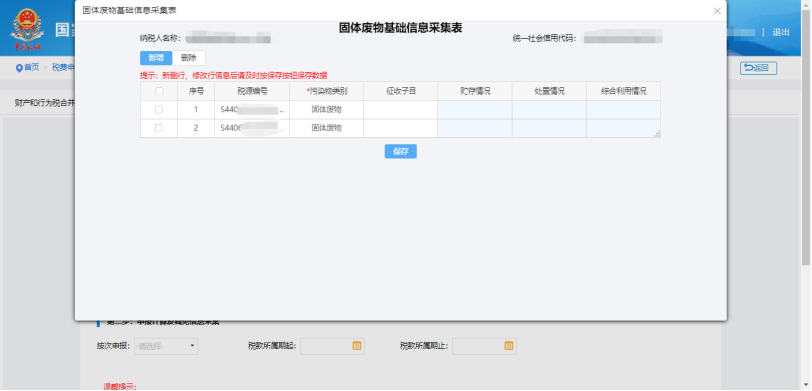The image size is (812, 391).
Task: Open calendar icon for 税款所属期起
Action: point(357,346)
